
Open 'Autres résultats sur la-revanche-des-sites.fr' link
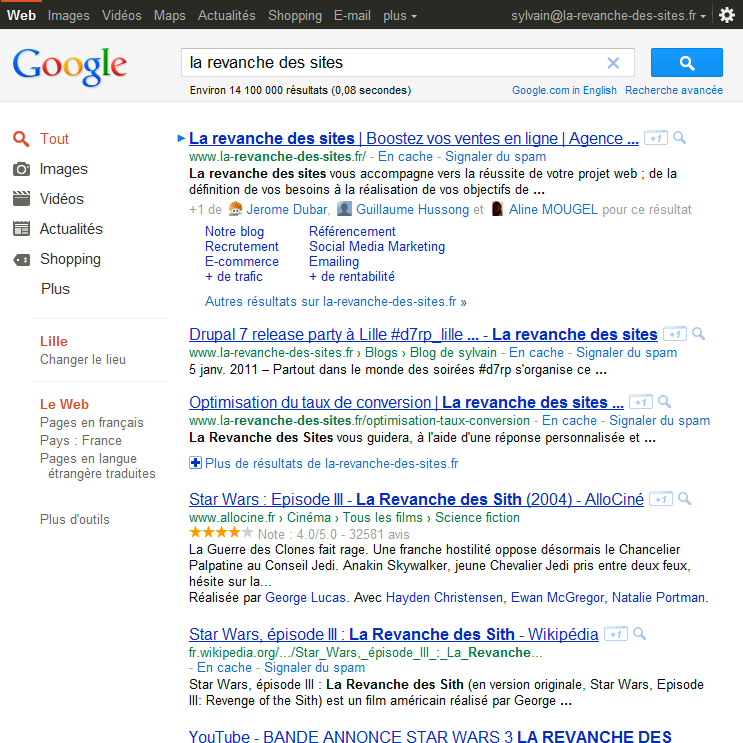point(335,301)
